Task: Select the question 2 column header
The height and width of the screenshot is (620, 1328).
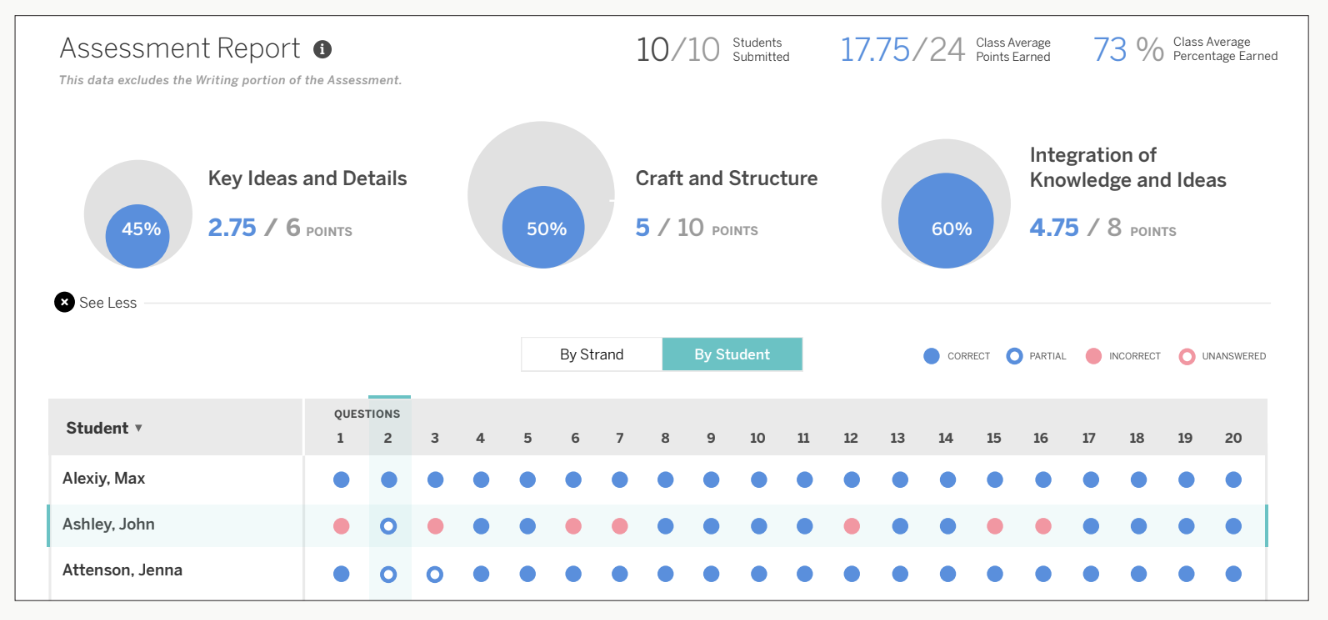Action: tap(388, 438)
